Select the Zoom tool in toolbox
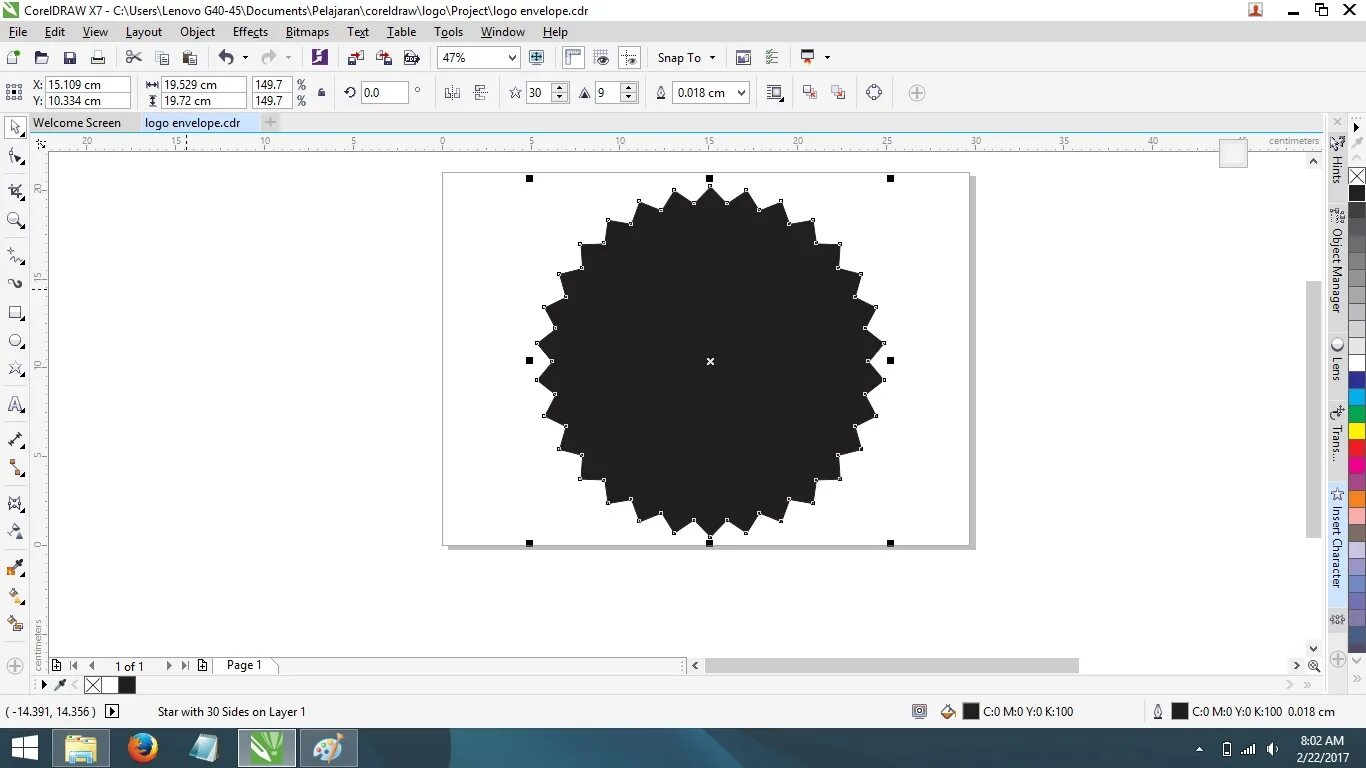The width and height of the screenshot is (1366, 768). (x=16, y=220)
